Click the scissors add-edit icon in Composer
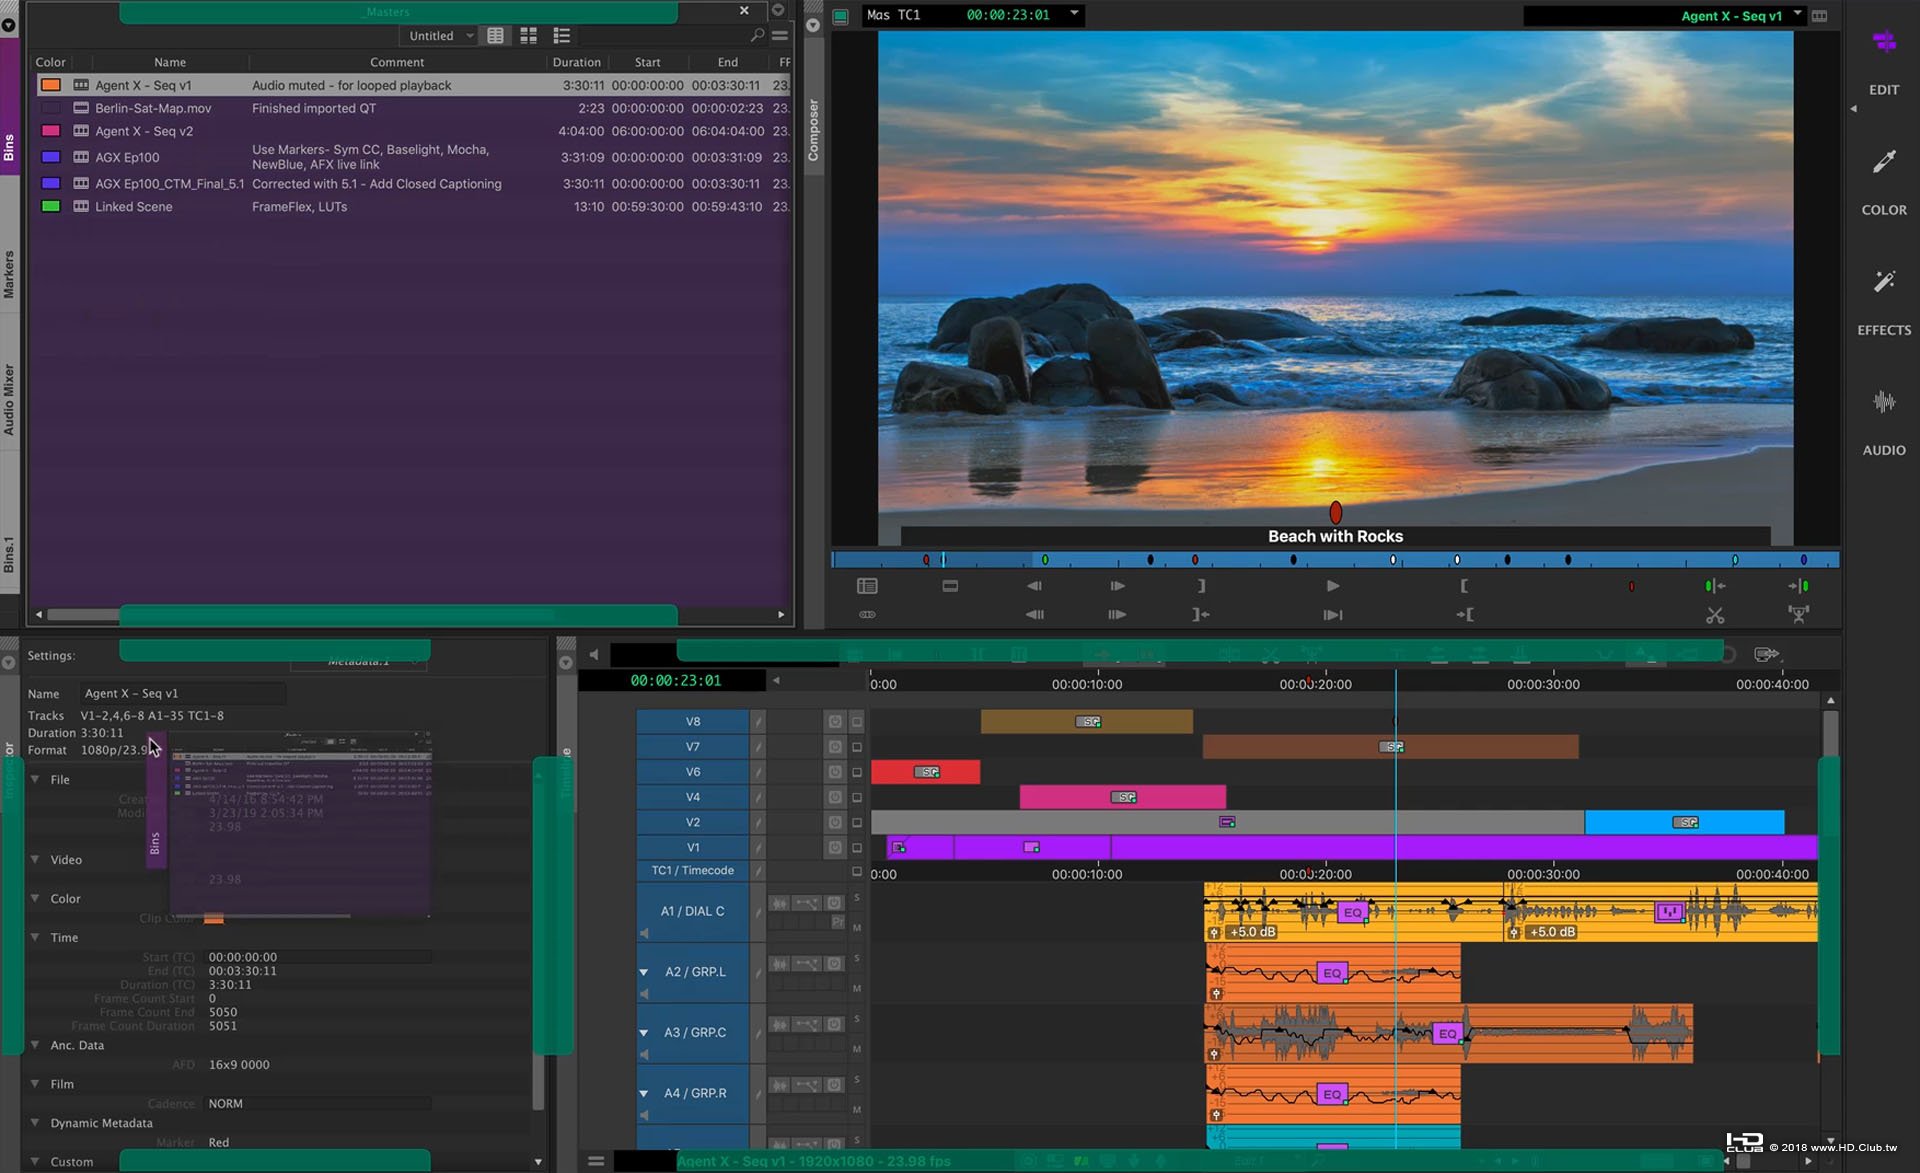Viewport: 1920px width, 1173px height. 1715,615
